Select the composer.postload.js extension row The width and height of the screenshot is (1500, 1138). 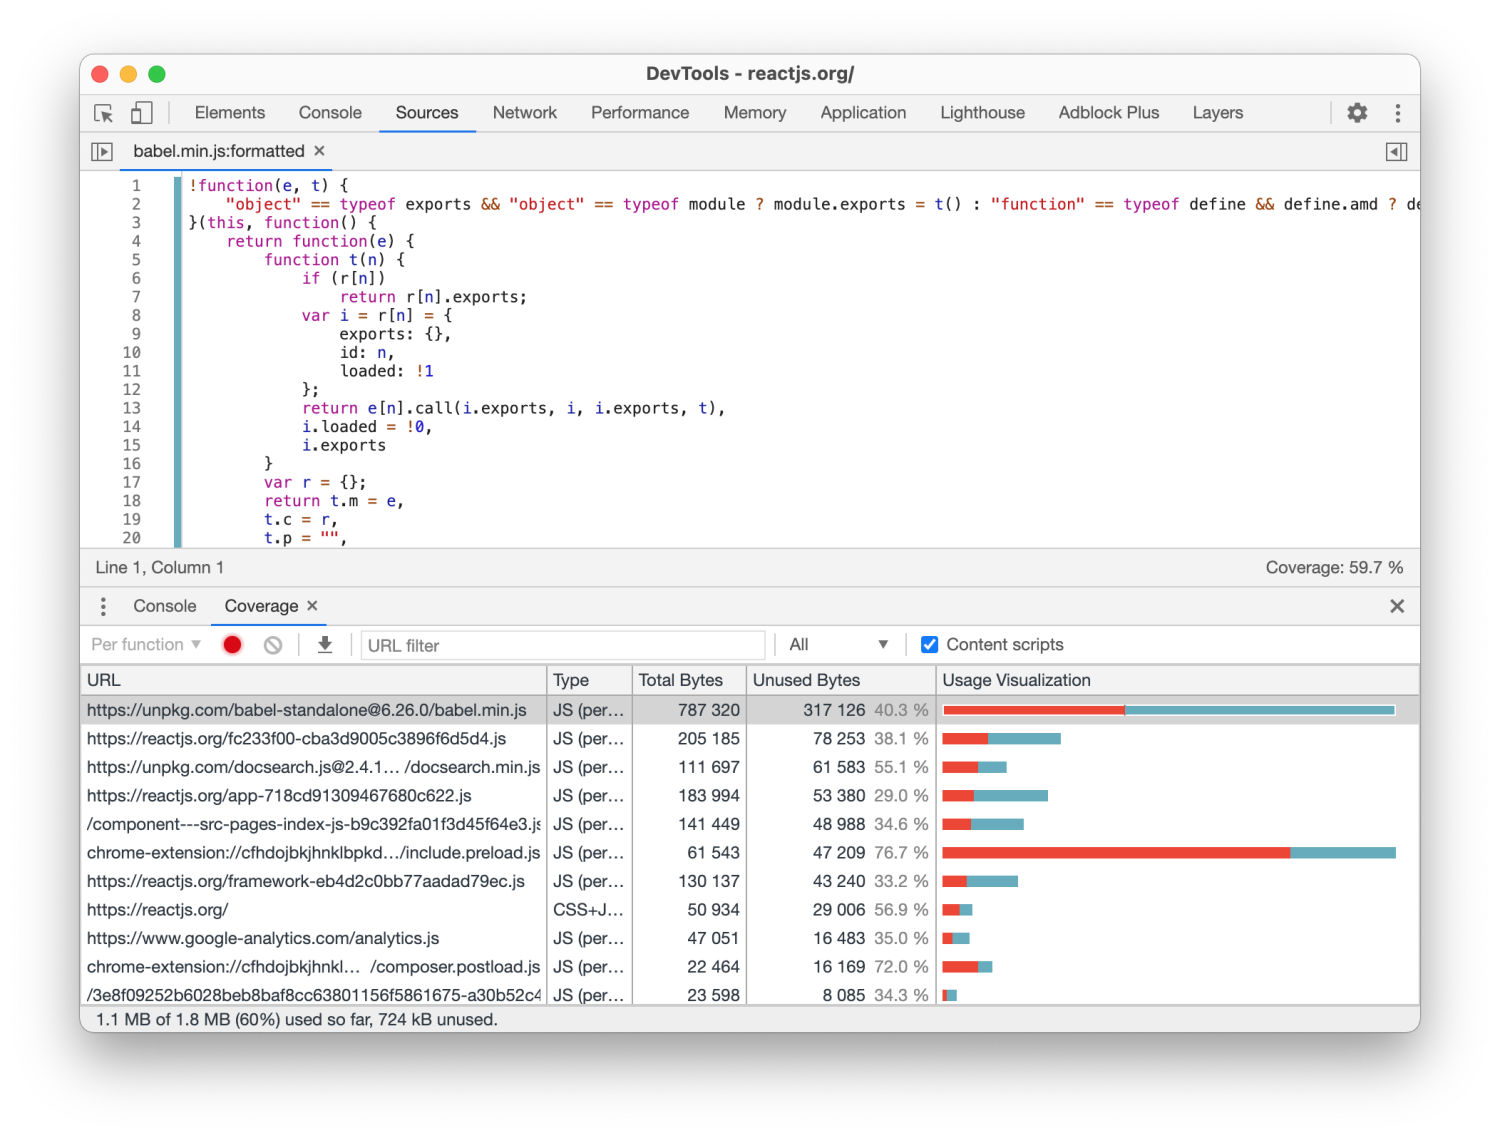pos(750,967)
